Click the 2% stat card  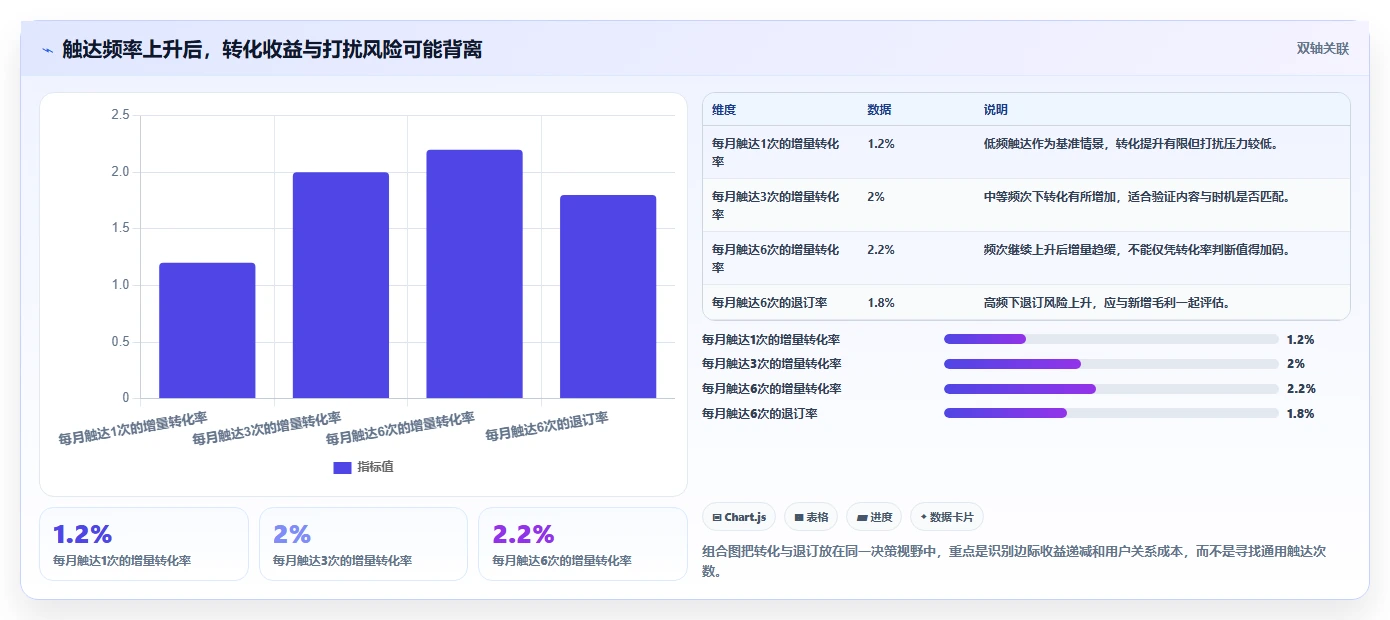coord(363,544)
